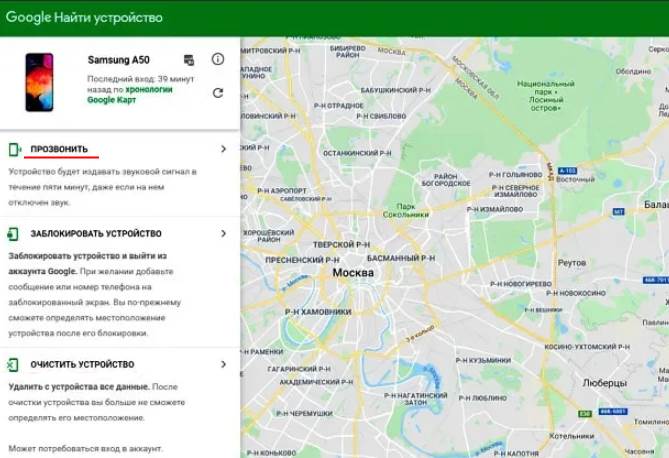This screenshot has height=458, width=669.
Task: Click Р-Н НАГАТИНСКИЙ ЗАТОН on the map
Action: click(x=416, y=399)
